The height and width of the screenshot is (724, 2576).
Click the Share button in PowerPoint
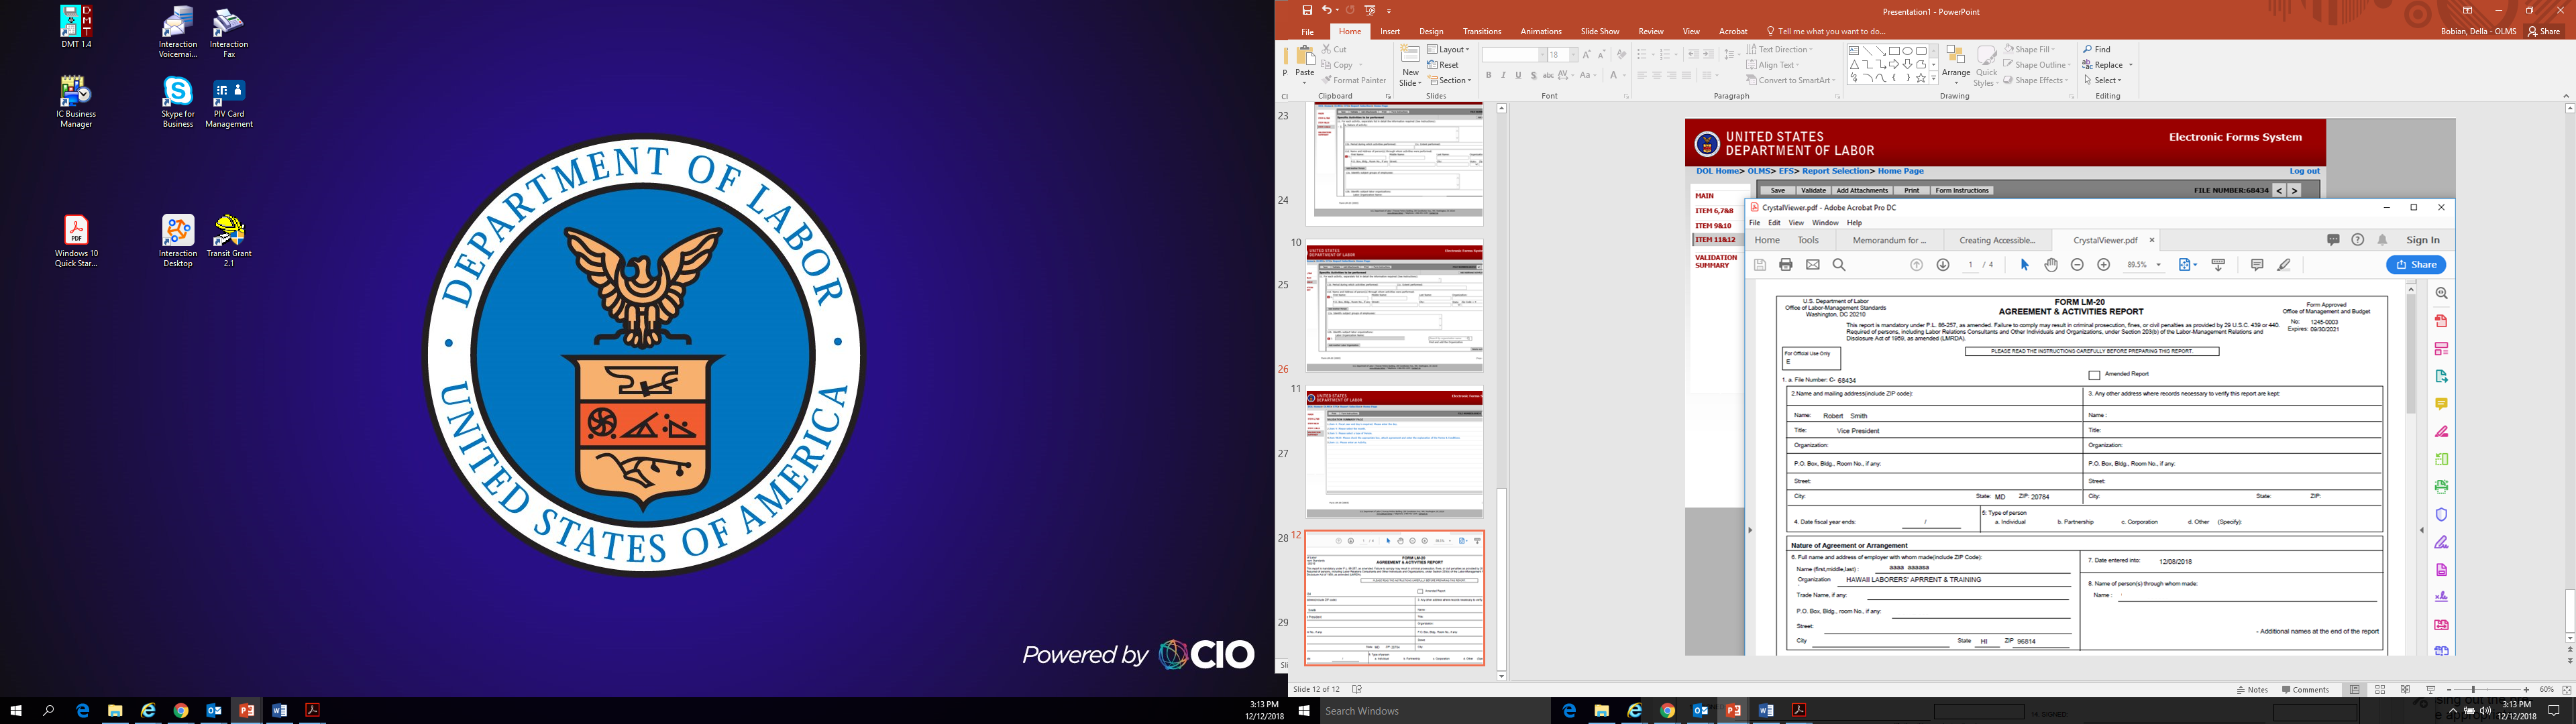(x=2544, y=32)
